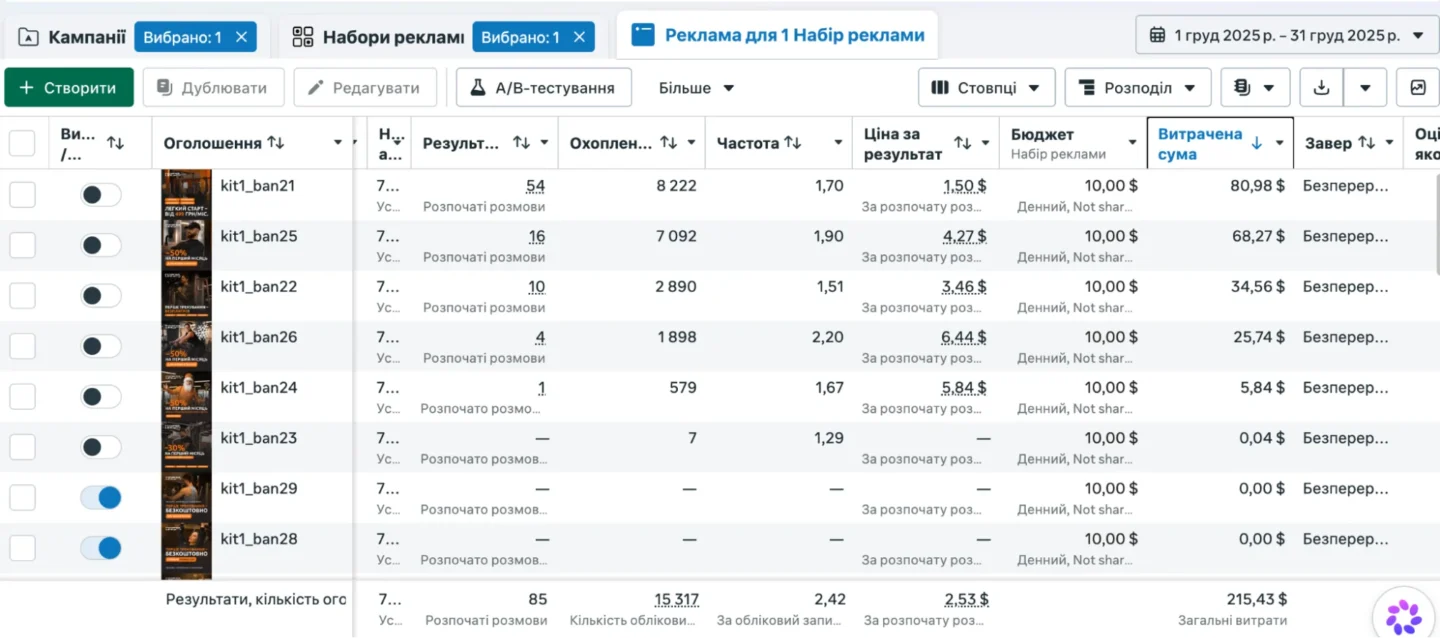This screenshot has width=1440, height=638.
Task: Open the kit1_ban26 ad thumbnail
Action: (187, 346)
